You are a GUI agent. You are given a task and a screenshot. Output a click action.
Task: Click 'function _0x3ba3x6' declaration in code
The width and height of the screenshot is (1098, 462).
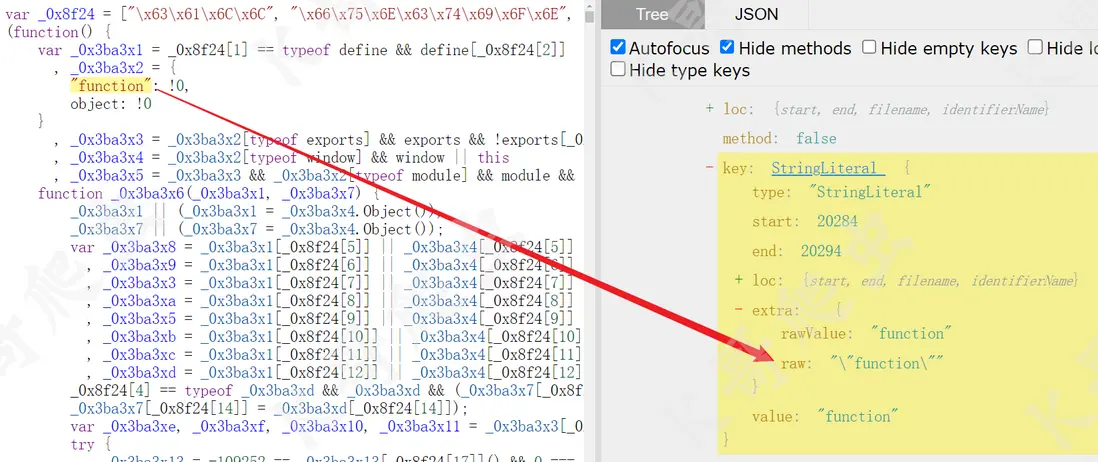point(208,193)
